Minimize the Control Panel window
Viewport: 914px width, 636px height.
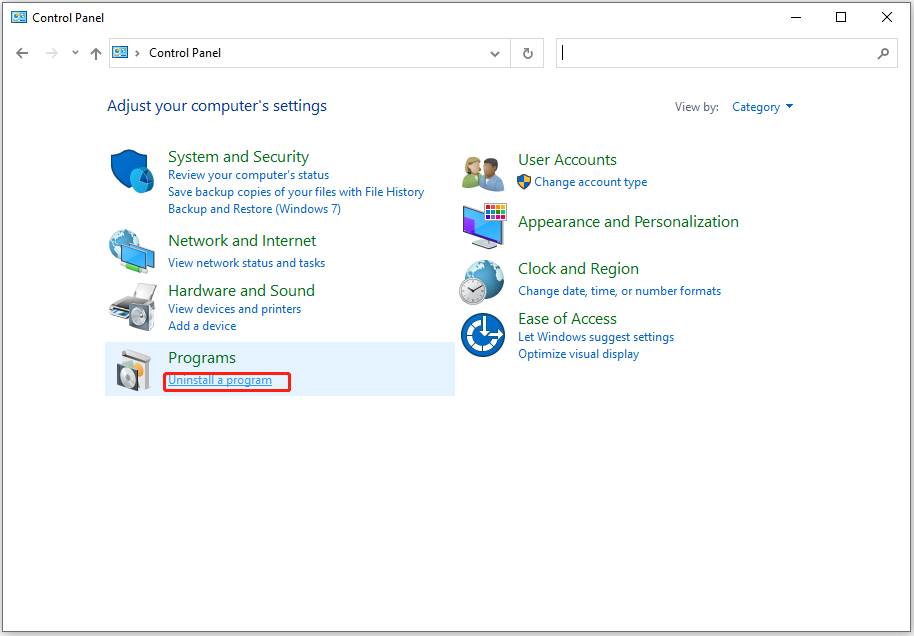click(x=796, y=17)
